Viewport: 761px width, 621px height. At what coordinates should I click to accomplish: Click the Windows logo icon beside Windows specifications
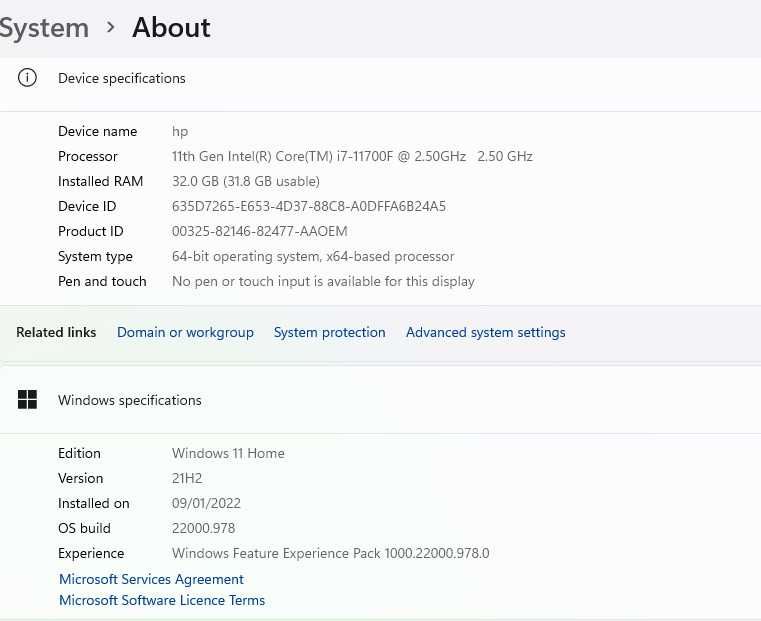(x=27, y=400)
